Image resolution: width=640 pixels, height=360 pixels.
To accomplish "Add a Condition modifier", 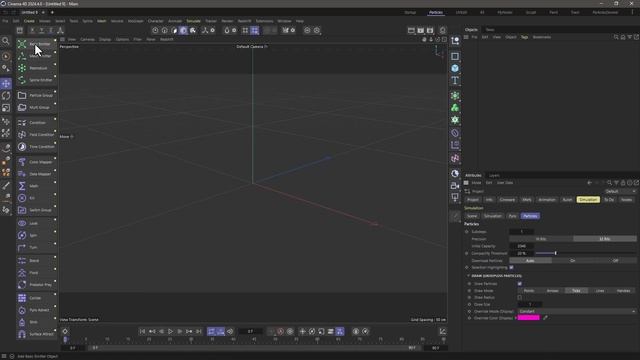I will click(x=36, y=122).
